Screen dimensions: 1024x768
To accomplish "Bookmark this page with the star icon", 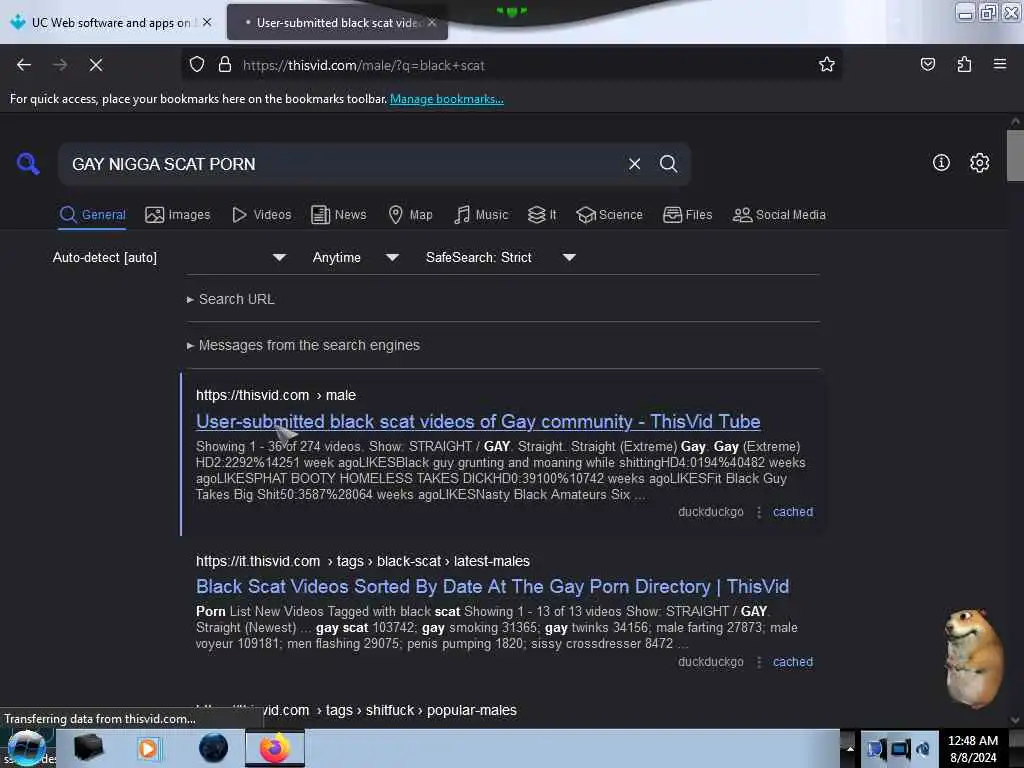I will coord(827,64).
